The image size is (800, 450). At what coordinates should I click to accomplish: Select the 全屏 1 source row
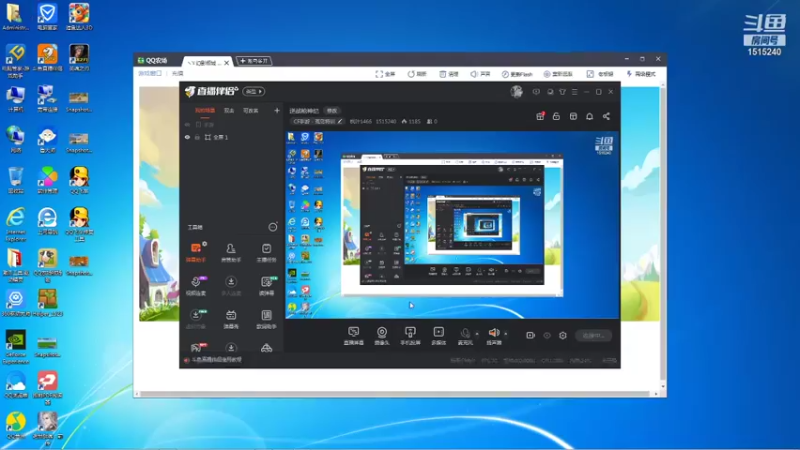pyautogui.click(x=232, y=137)
